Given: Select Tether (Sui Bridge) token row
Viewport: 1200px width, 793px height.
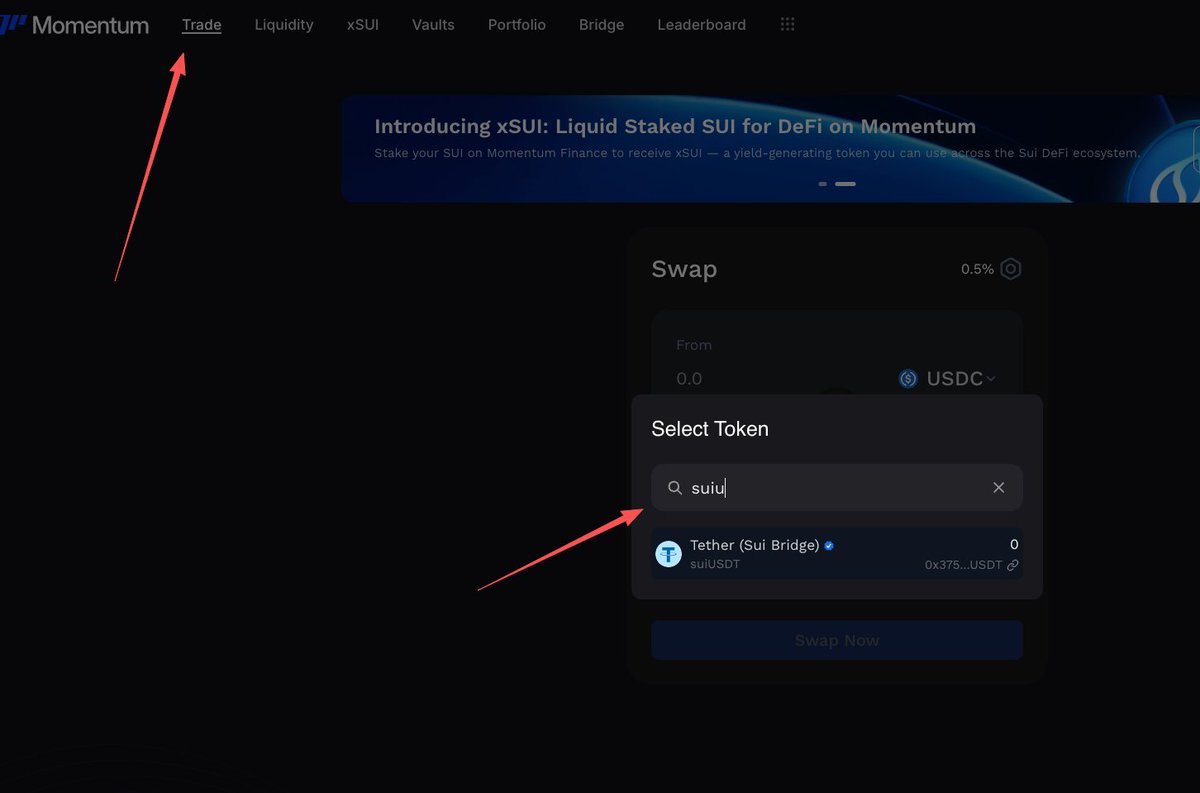Looking at the screenshot, I should click(x=837, y=554).
